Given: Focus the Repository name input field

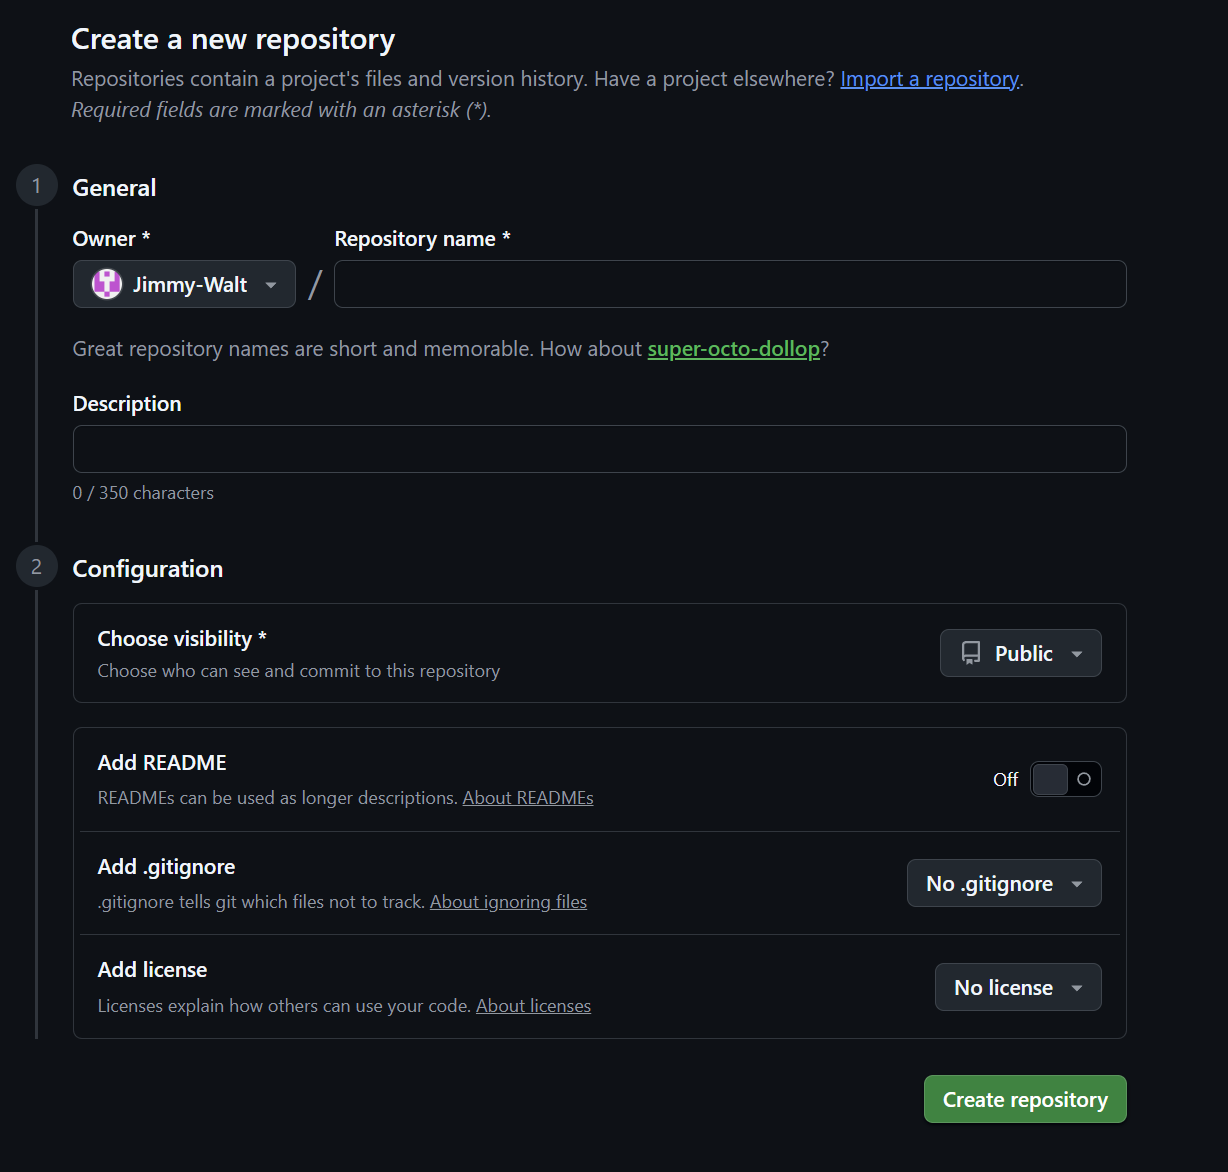Looking at the screenshot, I should (730, 284).
